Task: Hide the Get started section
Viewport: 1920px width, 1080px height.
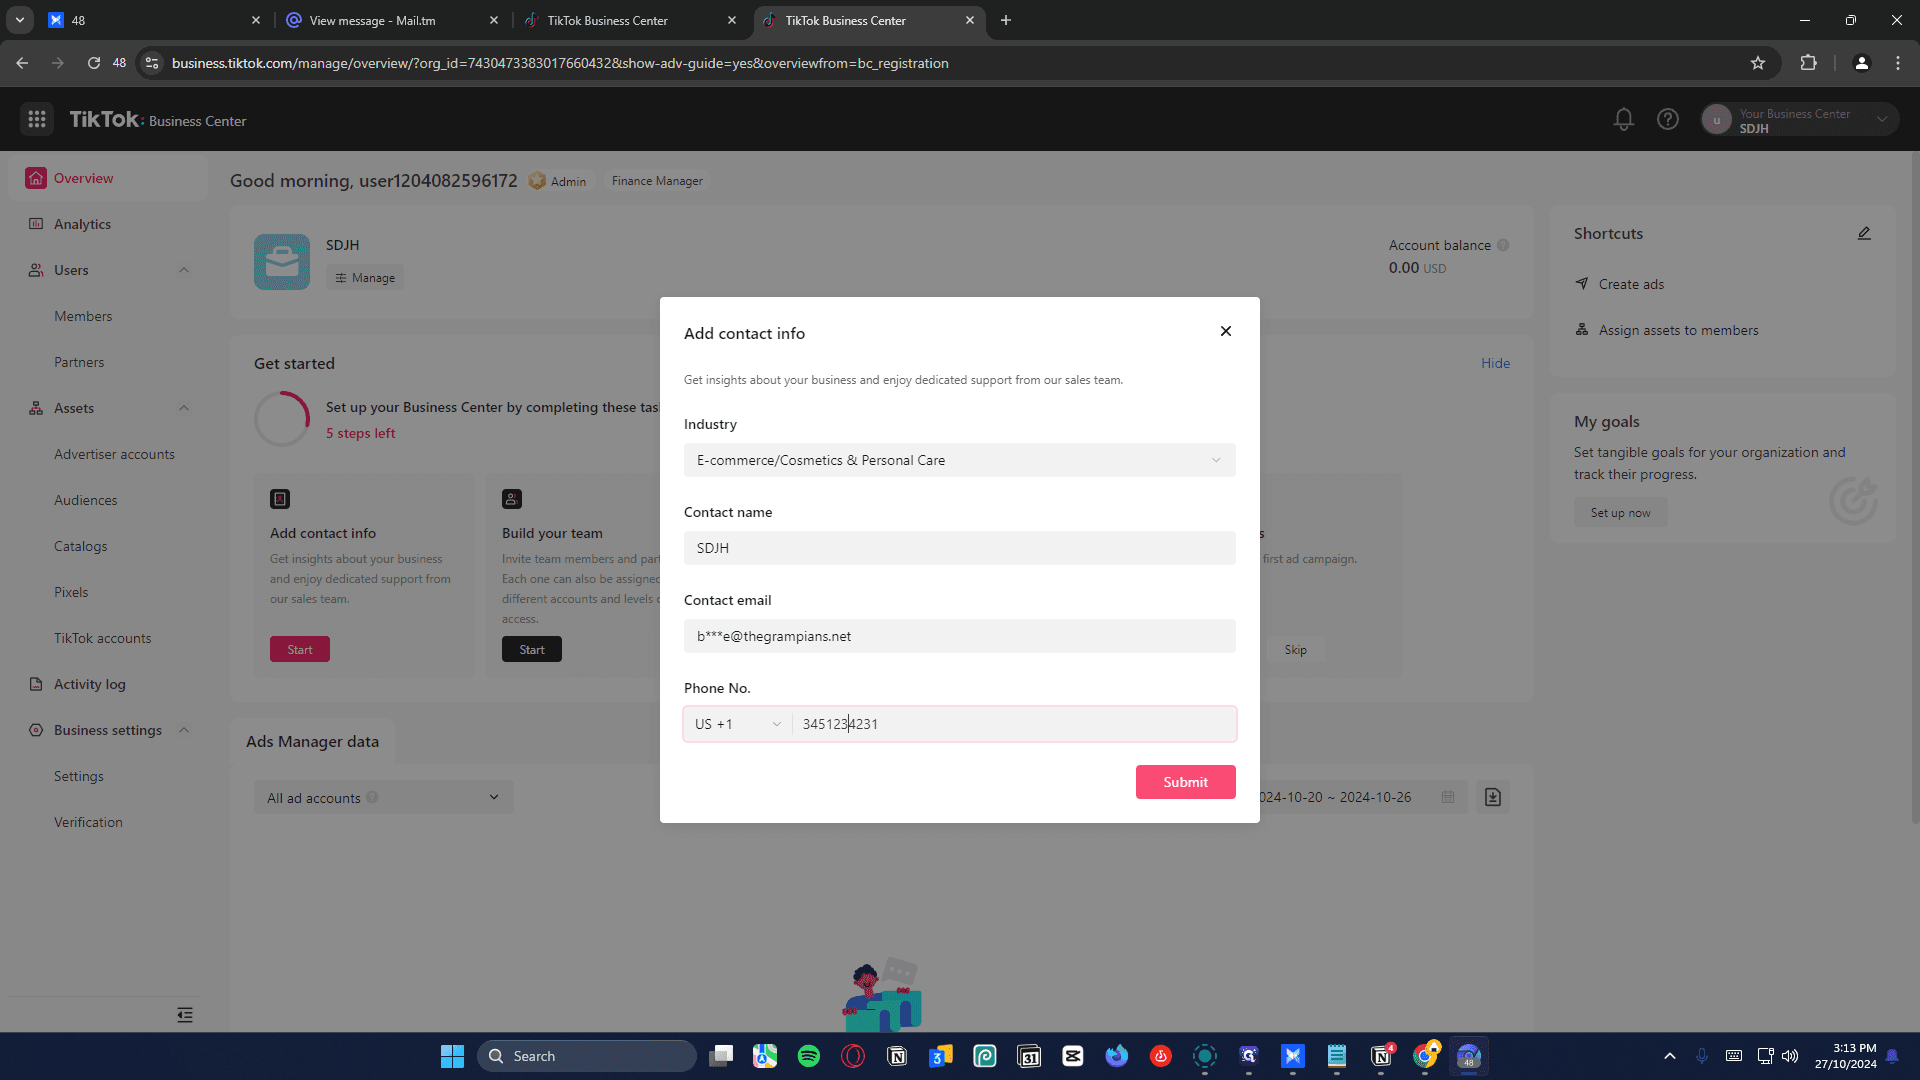Action: tap(1495, 363)
